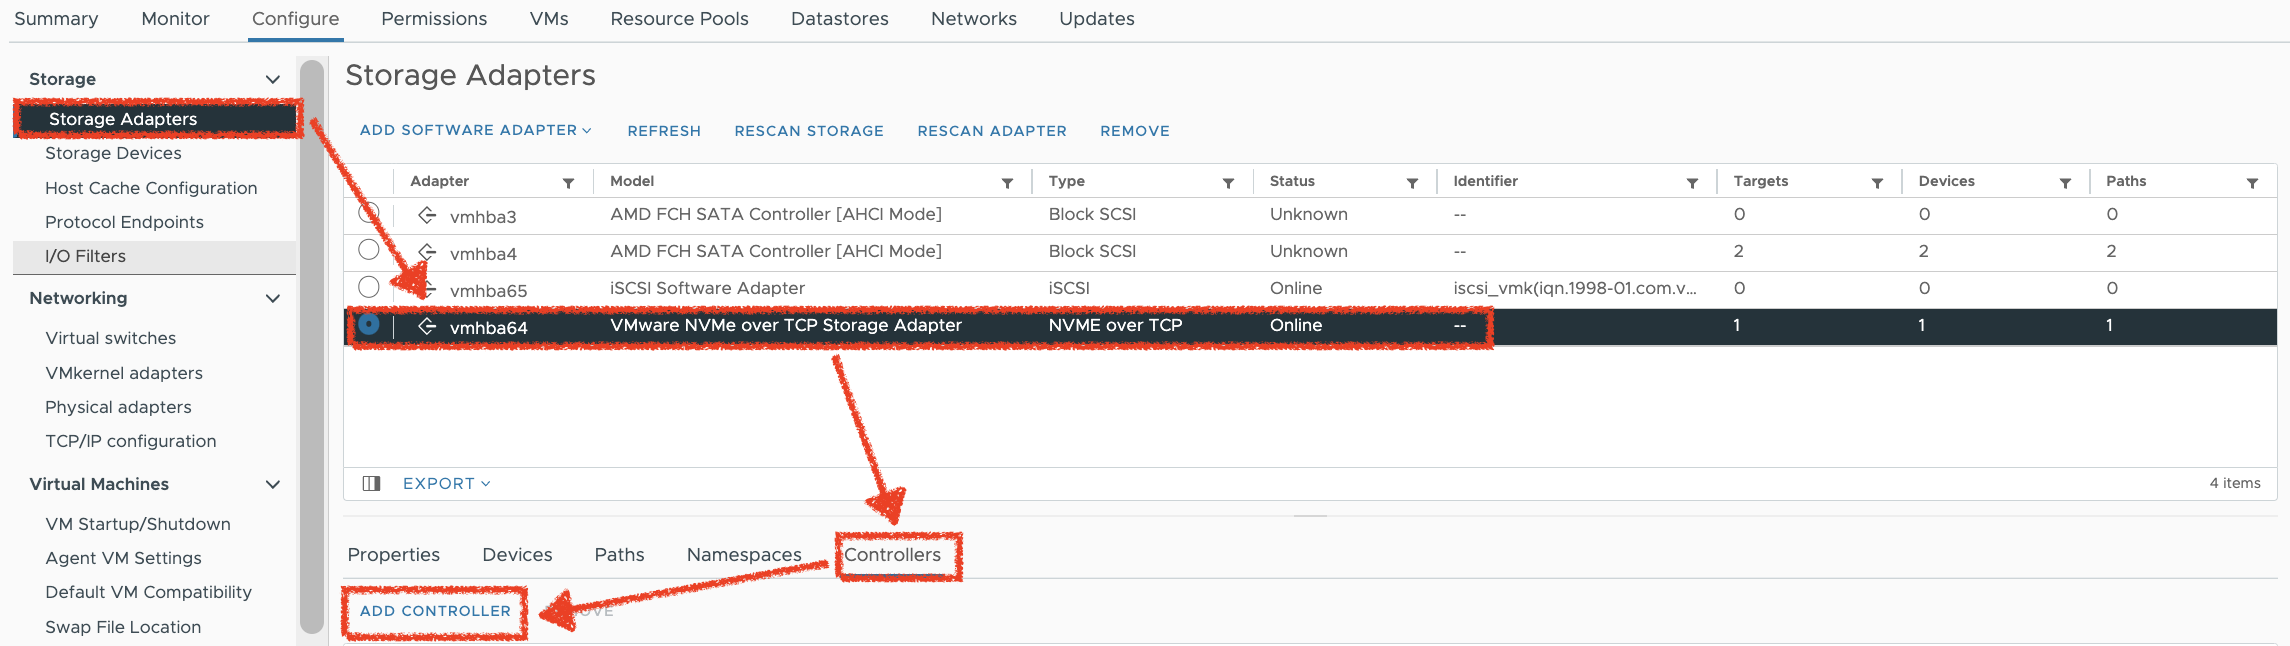Select the vmhba3 adapter radio button
The width and height of the screenshot is (2290, 646).
[369, 213]
